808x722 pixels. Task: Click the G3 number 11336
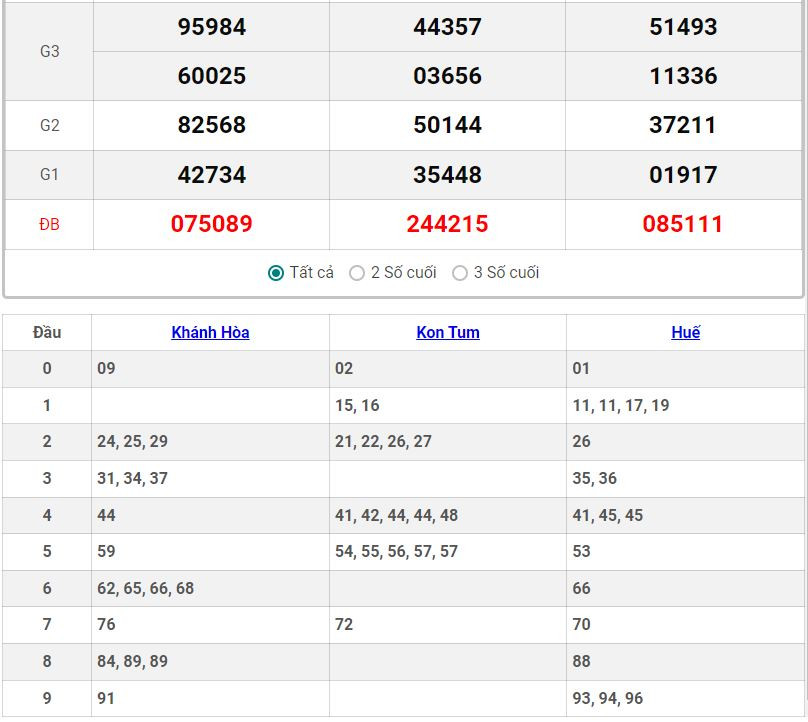[x=683, y=76]
